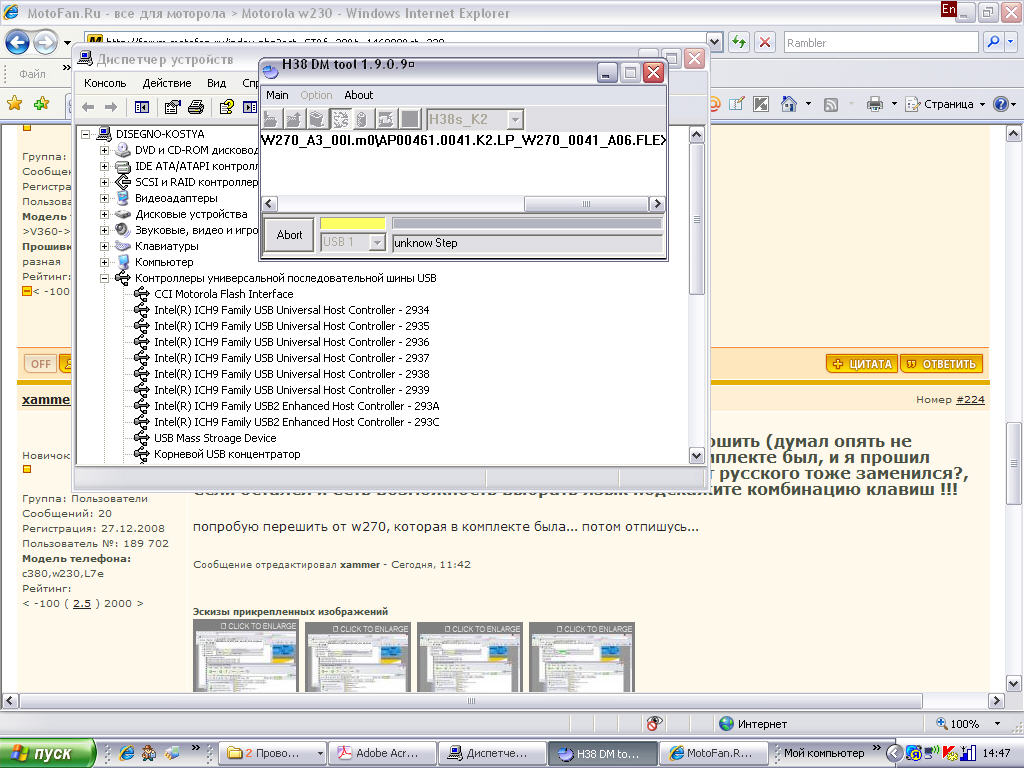
Task: Click the first H38 DM toolbar icon
Action: tap(271, 120)
